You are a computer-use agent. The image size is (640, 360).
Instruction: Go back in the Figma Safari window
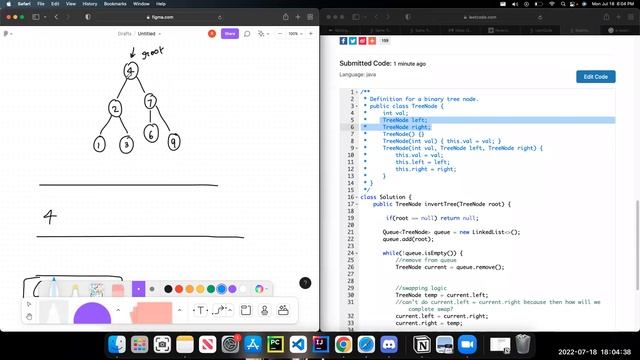pyautogui.click(x=56, y=17)
